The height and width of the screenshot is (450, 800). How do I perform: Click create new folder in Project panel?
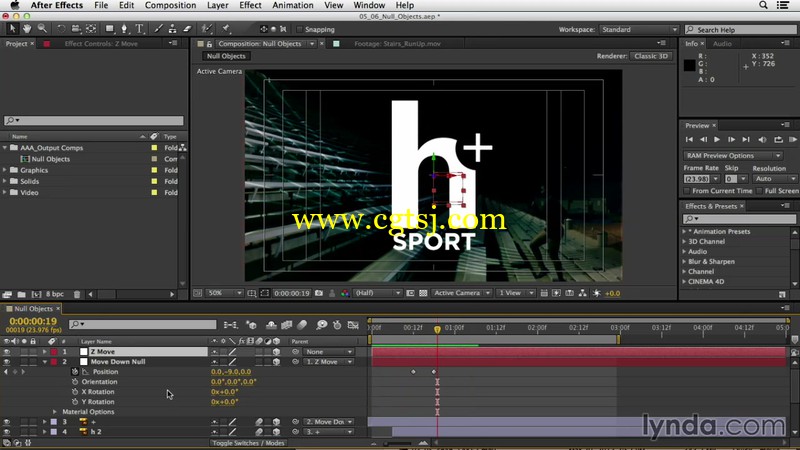(21, 294)
